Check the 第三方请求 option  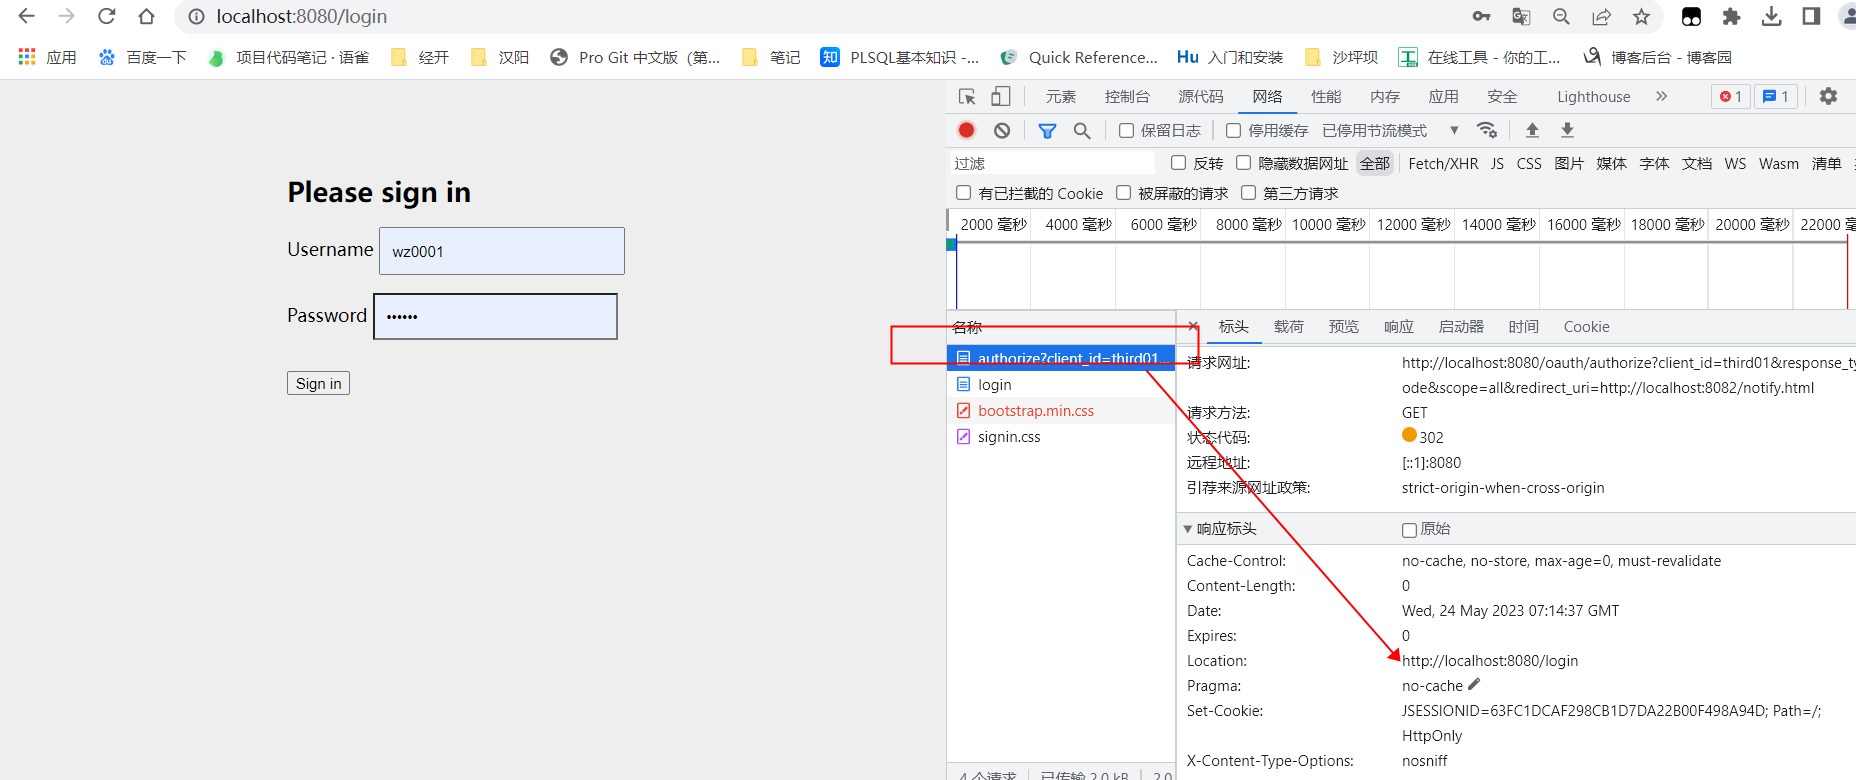click(x=1248, y=192)
